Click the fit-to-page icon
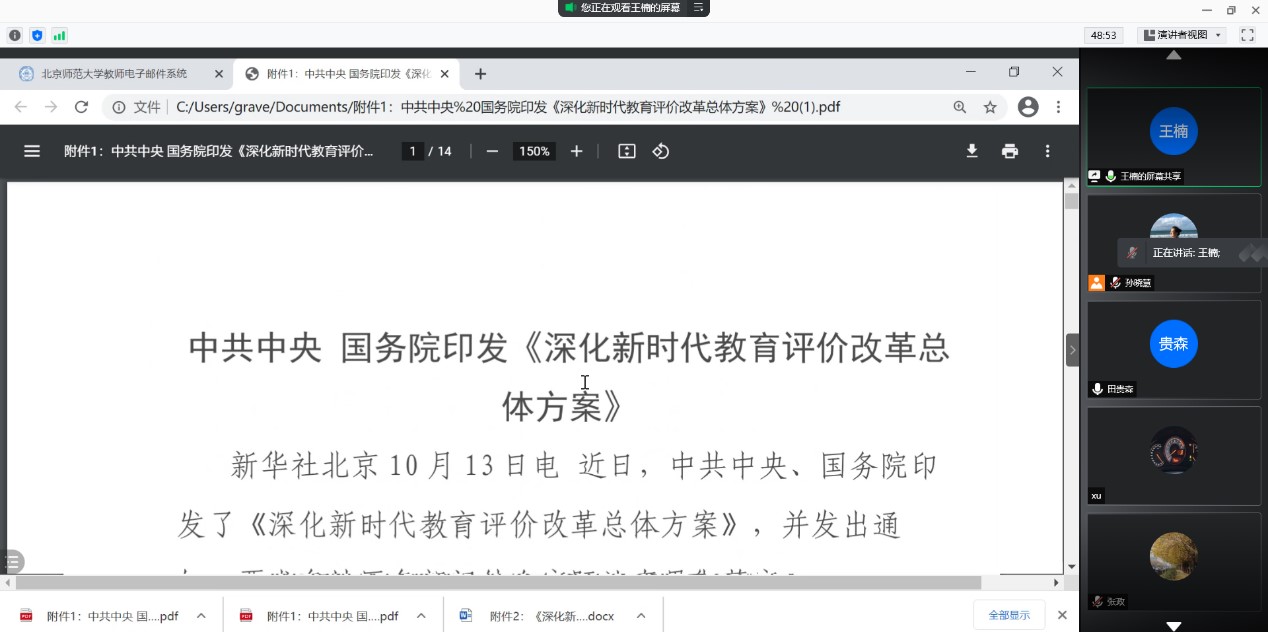Viewport: 1268px width, 632px height. [x=626, y=151]
